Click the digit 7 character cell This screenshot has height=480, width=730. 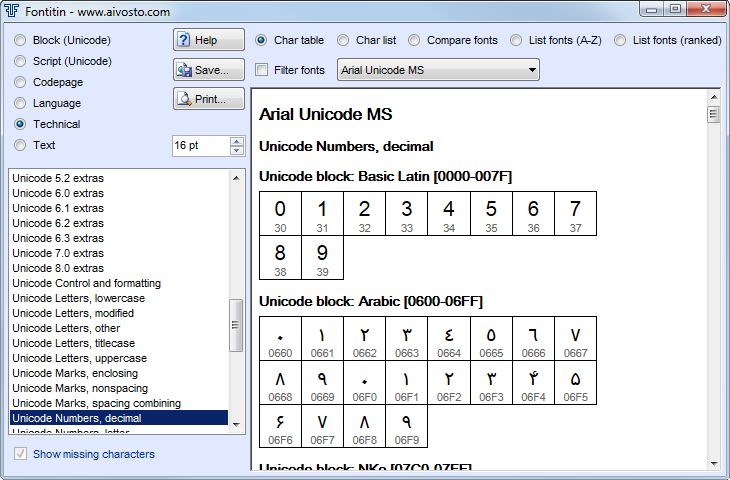click(575, 214)
